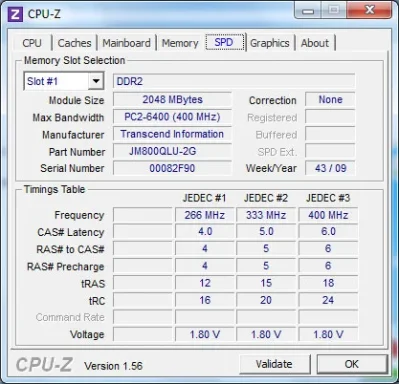Click CAS# Latency value 5.0
The height and width of the screenshot is (384, 399).
tap(266, 232)
